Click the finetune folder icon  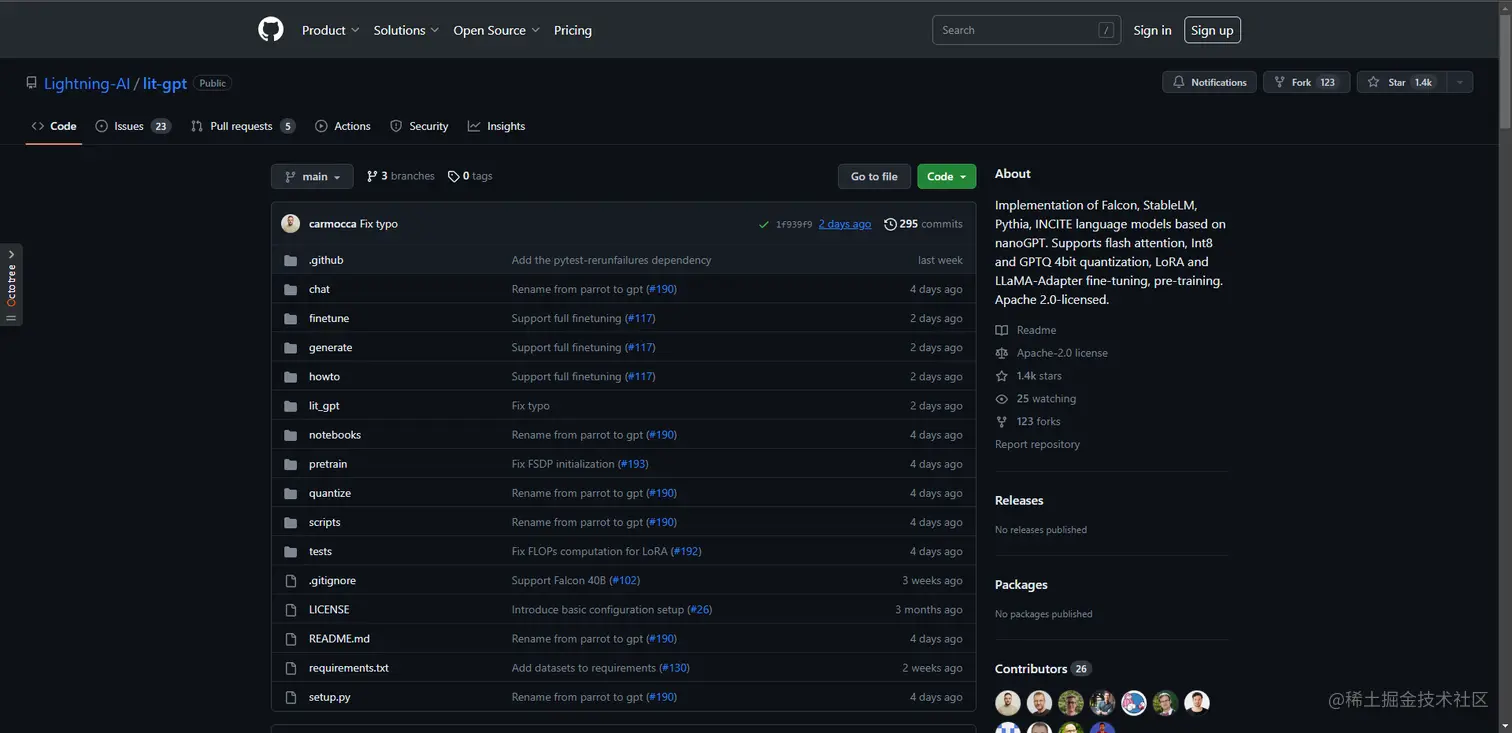(x=291, y=318)
